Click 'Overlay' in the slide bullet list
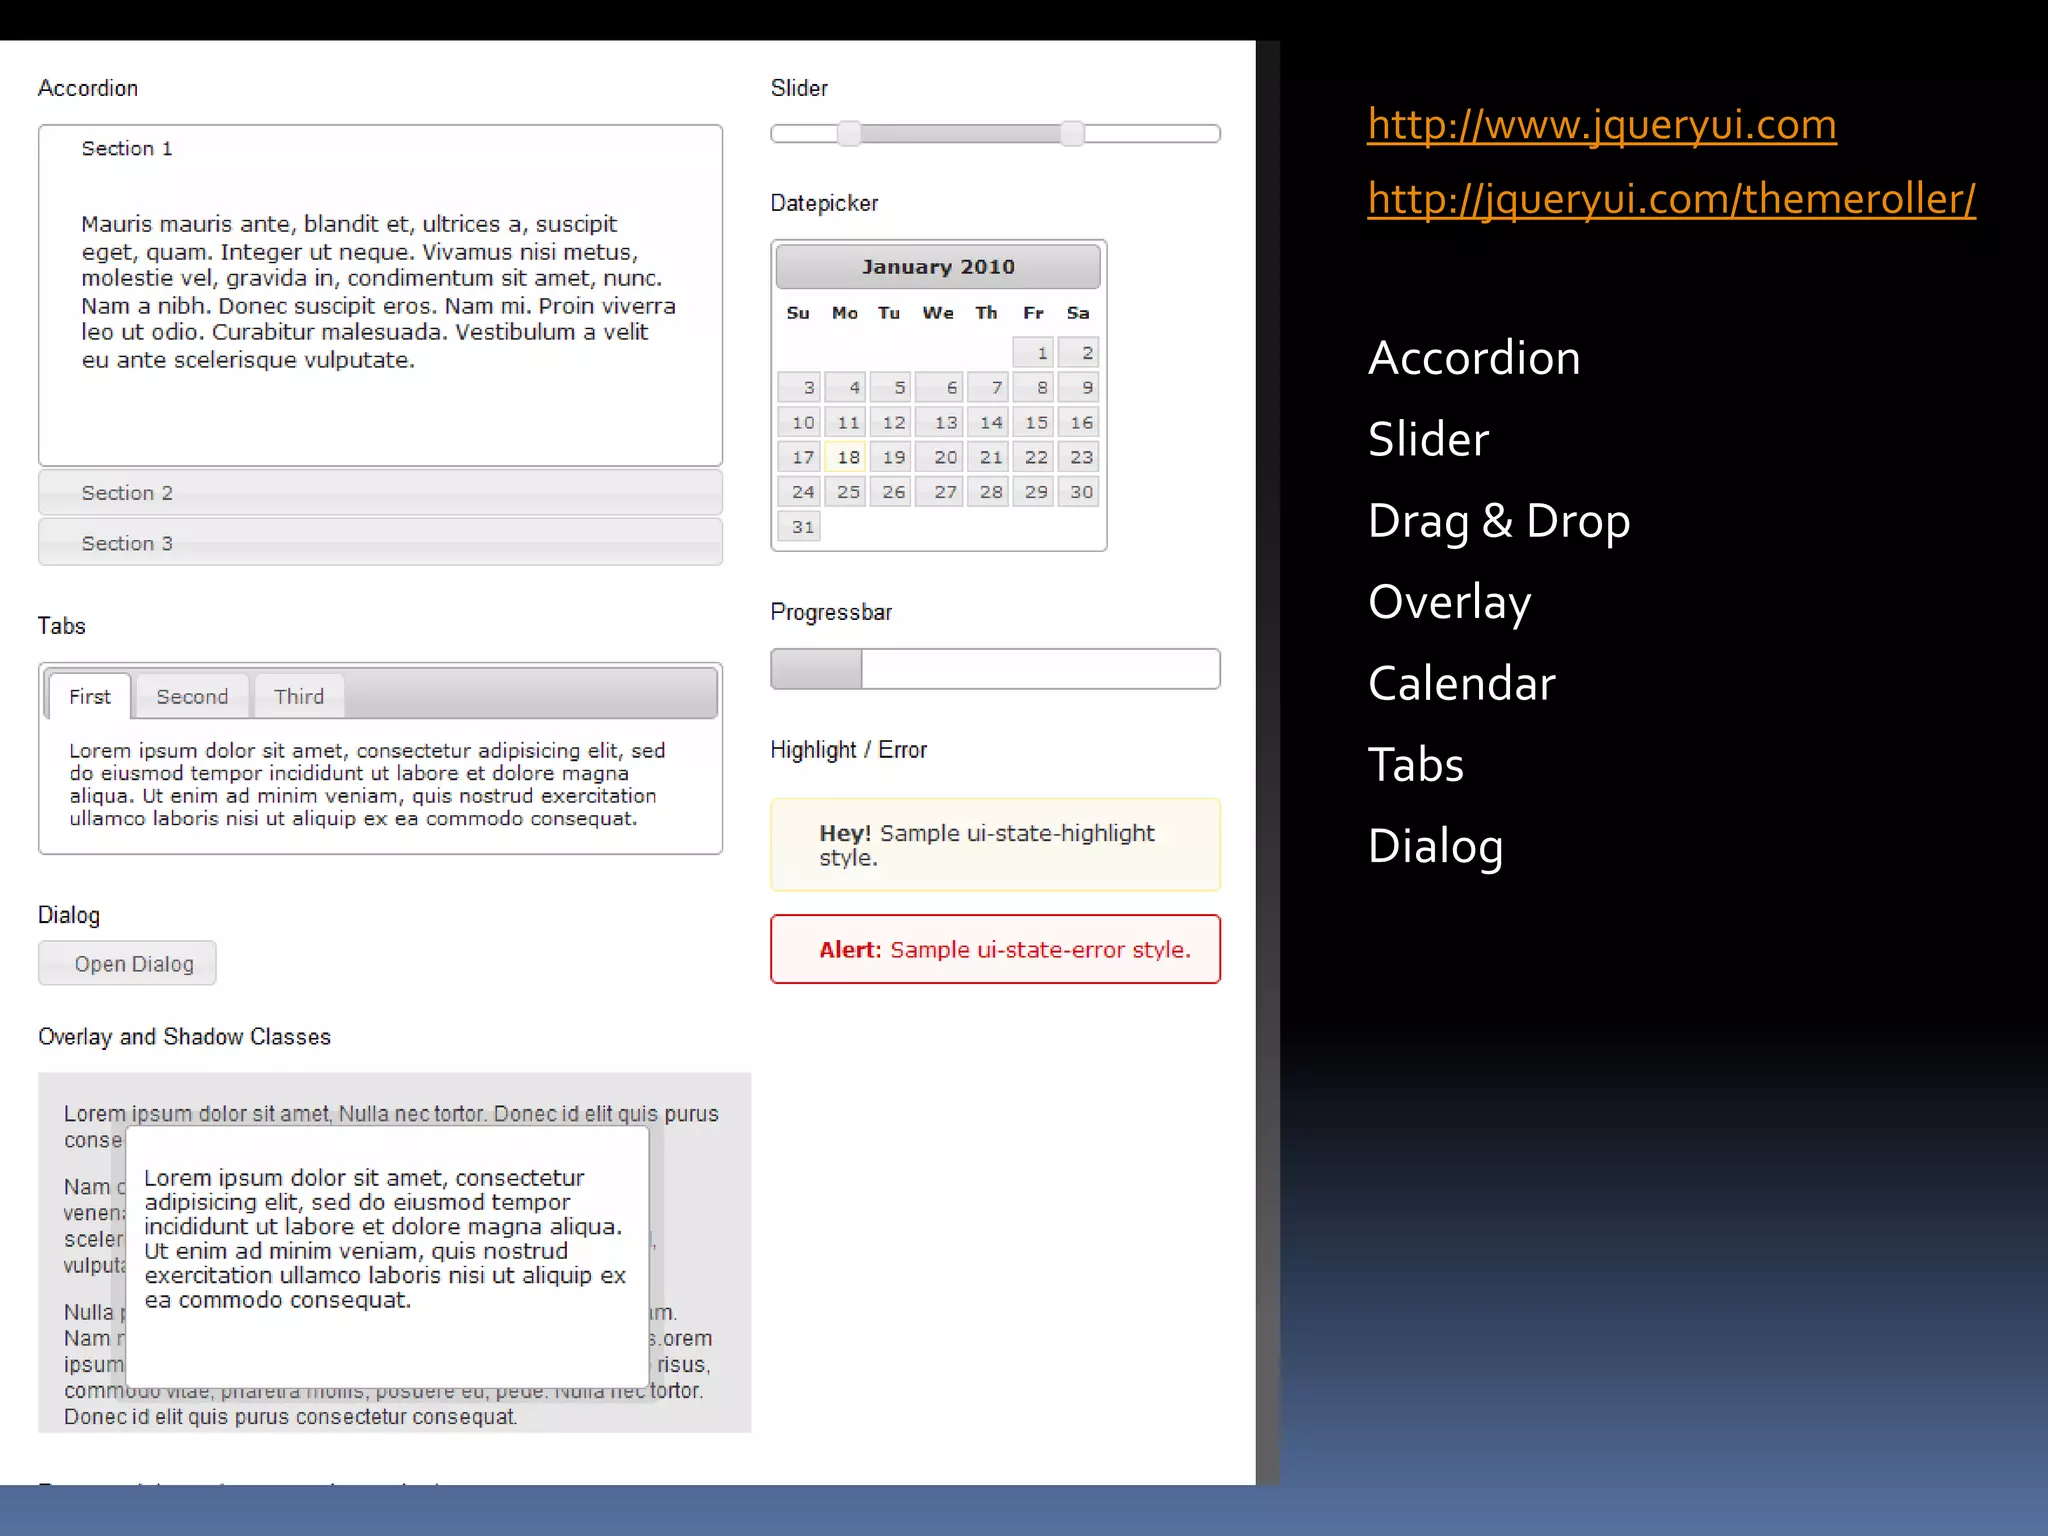 click(x=1449, y=603)
